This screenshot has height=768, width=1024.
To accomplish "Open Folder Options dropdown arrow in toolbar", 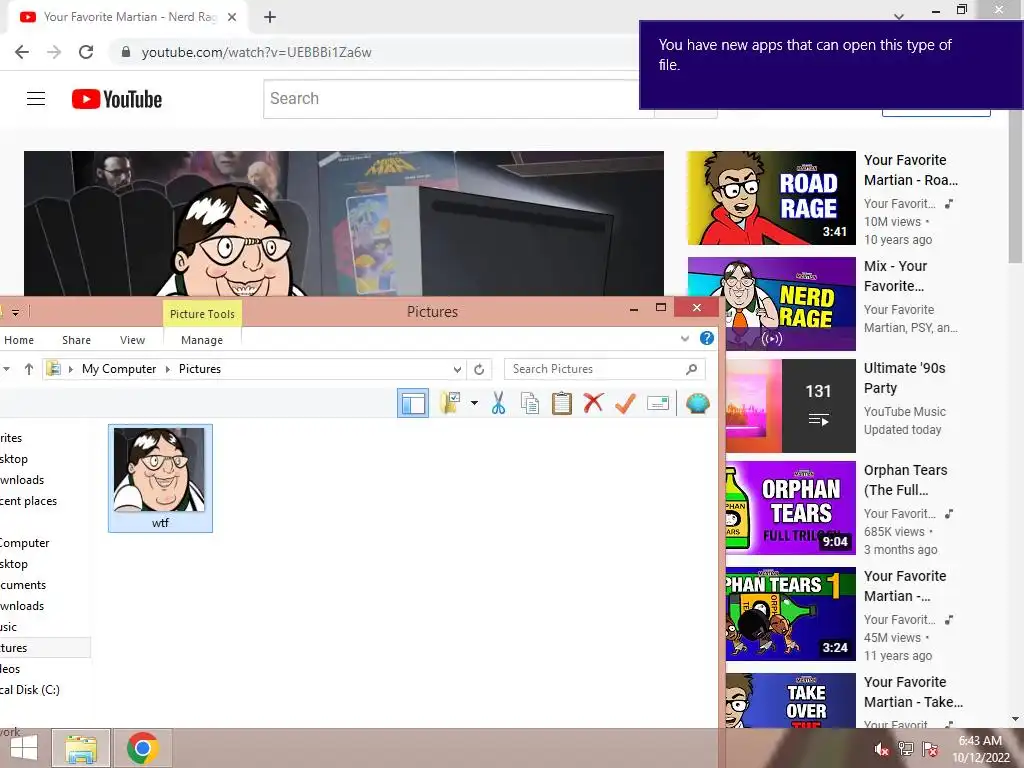I will 474,403.
